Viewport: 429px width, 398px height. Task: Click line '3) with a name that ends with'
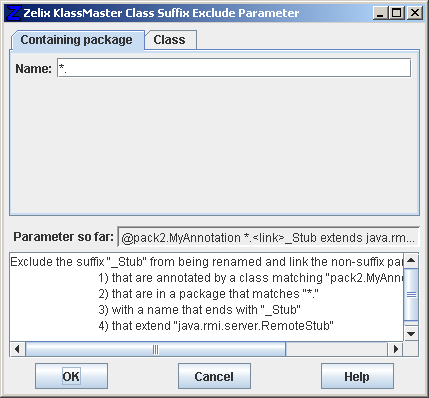coord(199,310)
